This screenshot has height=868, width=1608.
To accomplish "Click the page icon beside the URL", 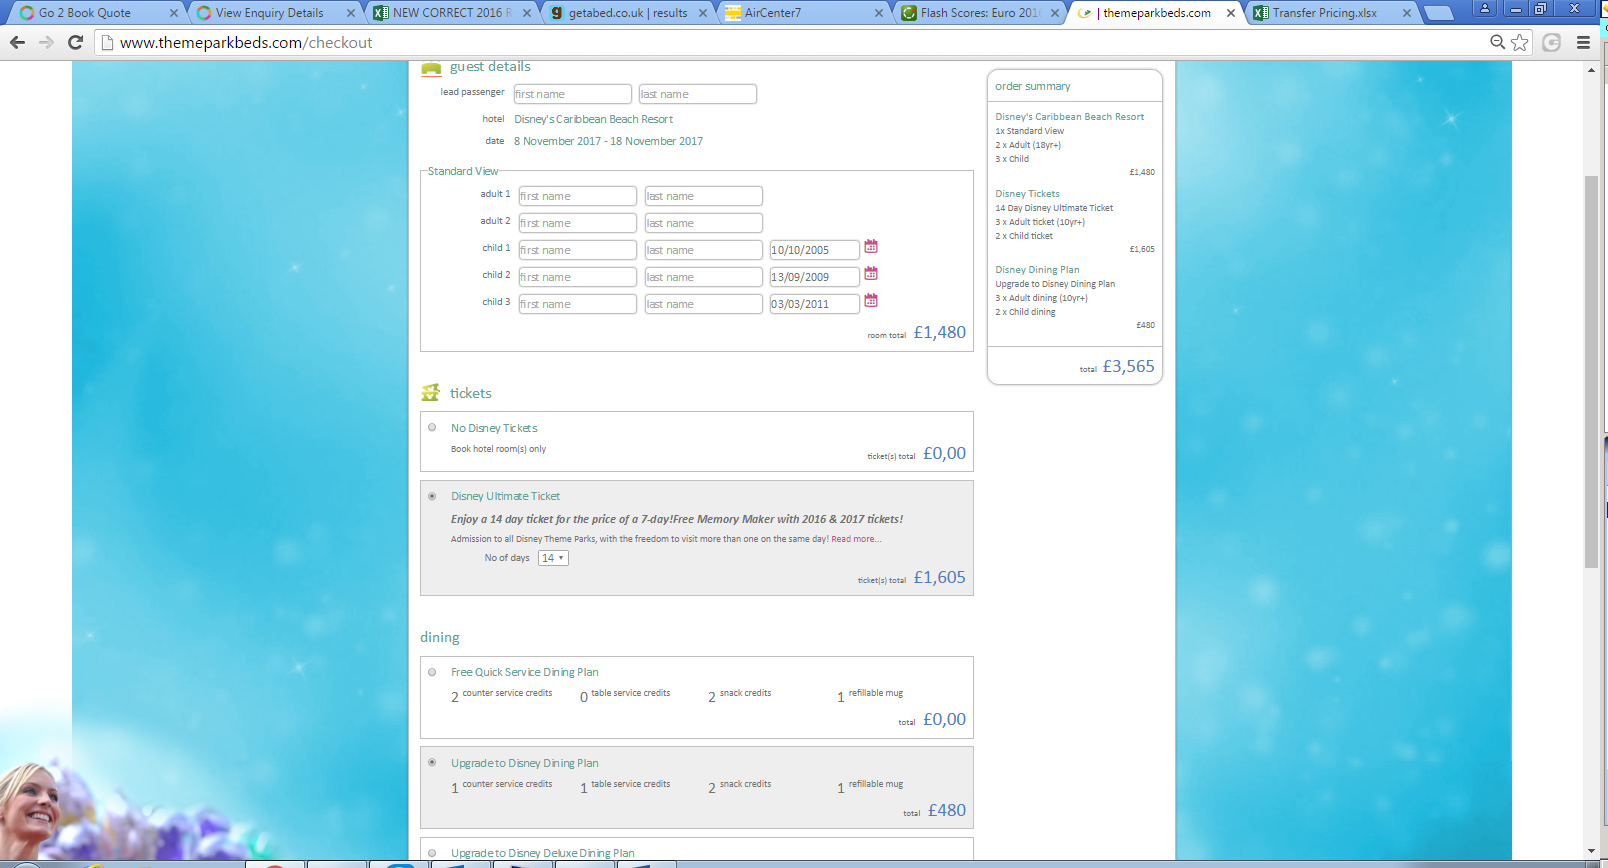I will pos(107,42).
